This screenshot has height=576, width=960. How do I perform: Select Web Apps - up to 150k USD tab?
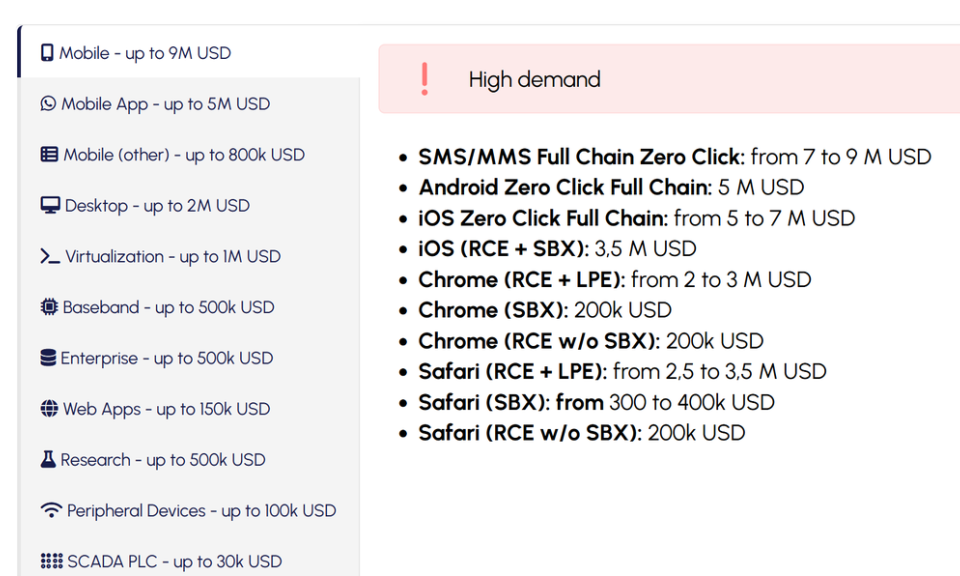(166, 409)
